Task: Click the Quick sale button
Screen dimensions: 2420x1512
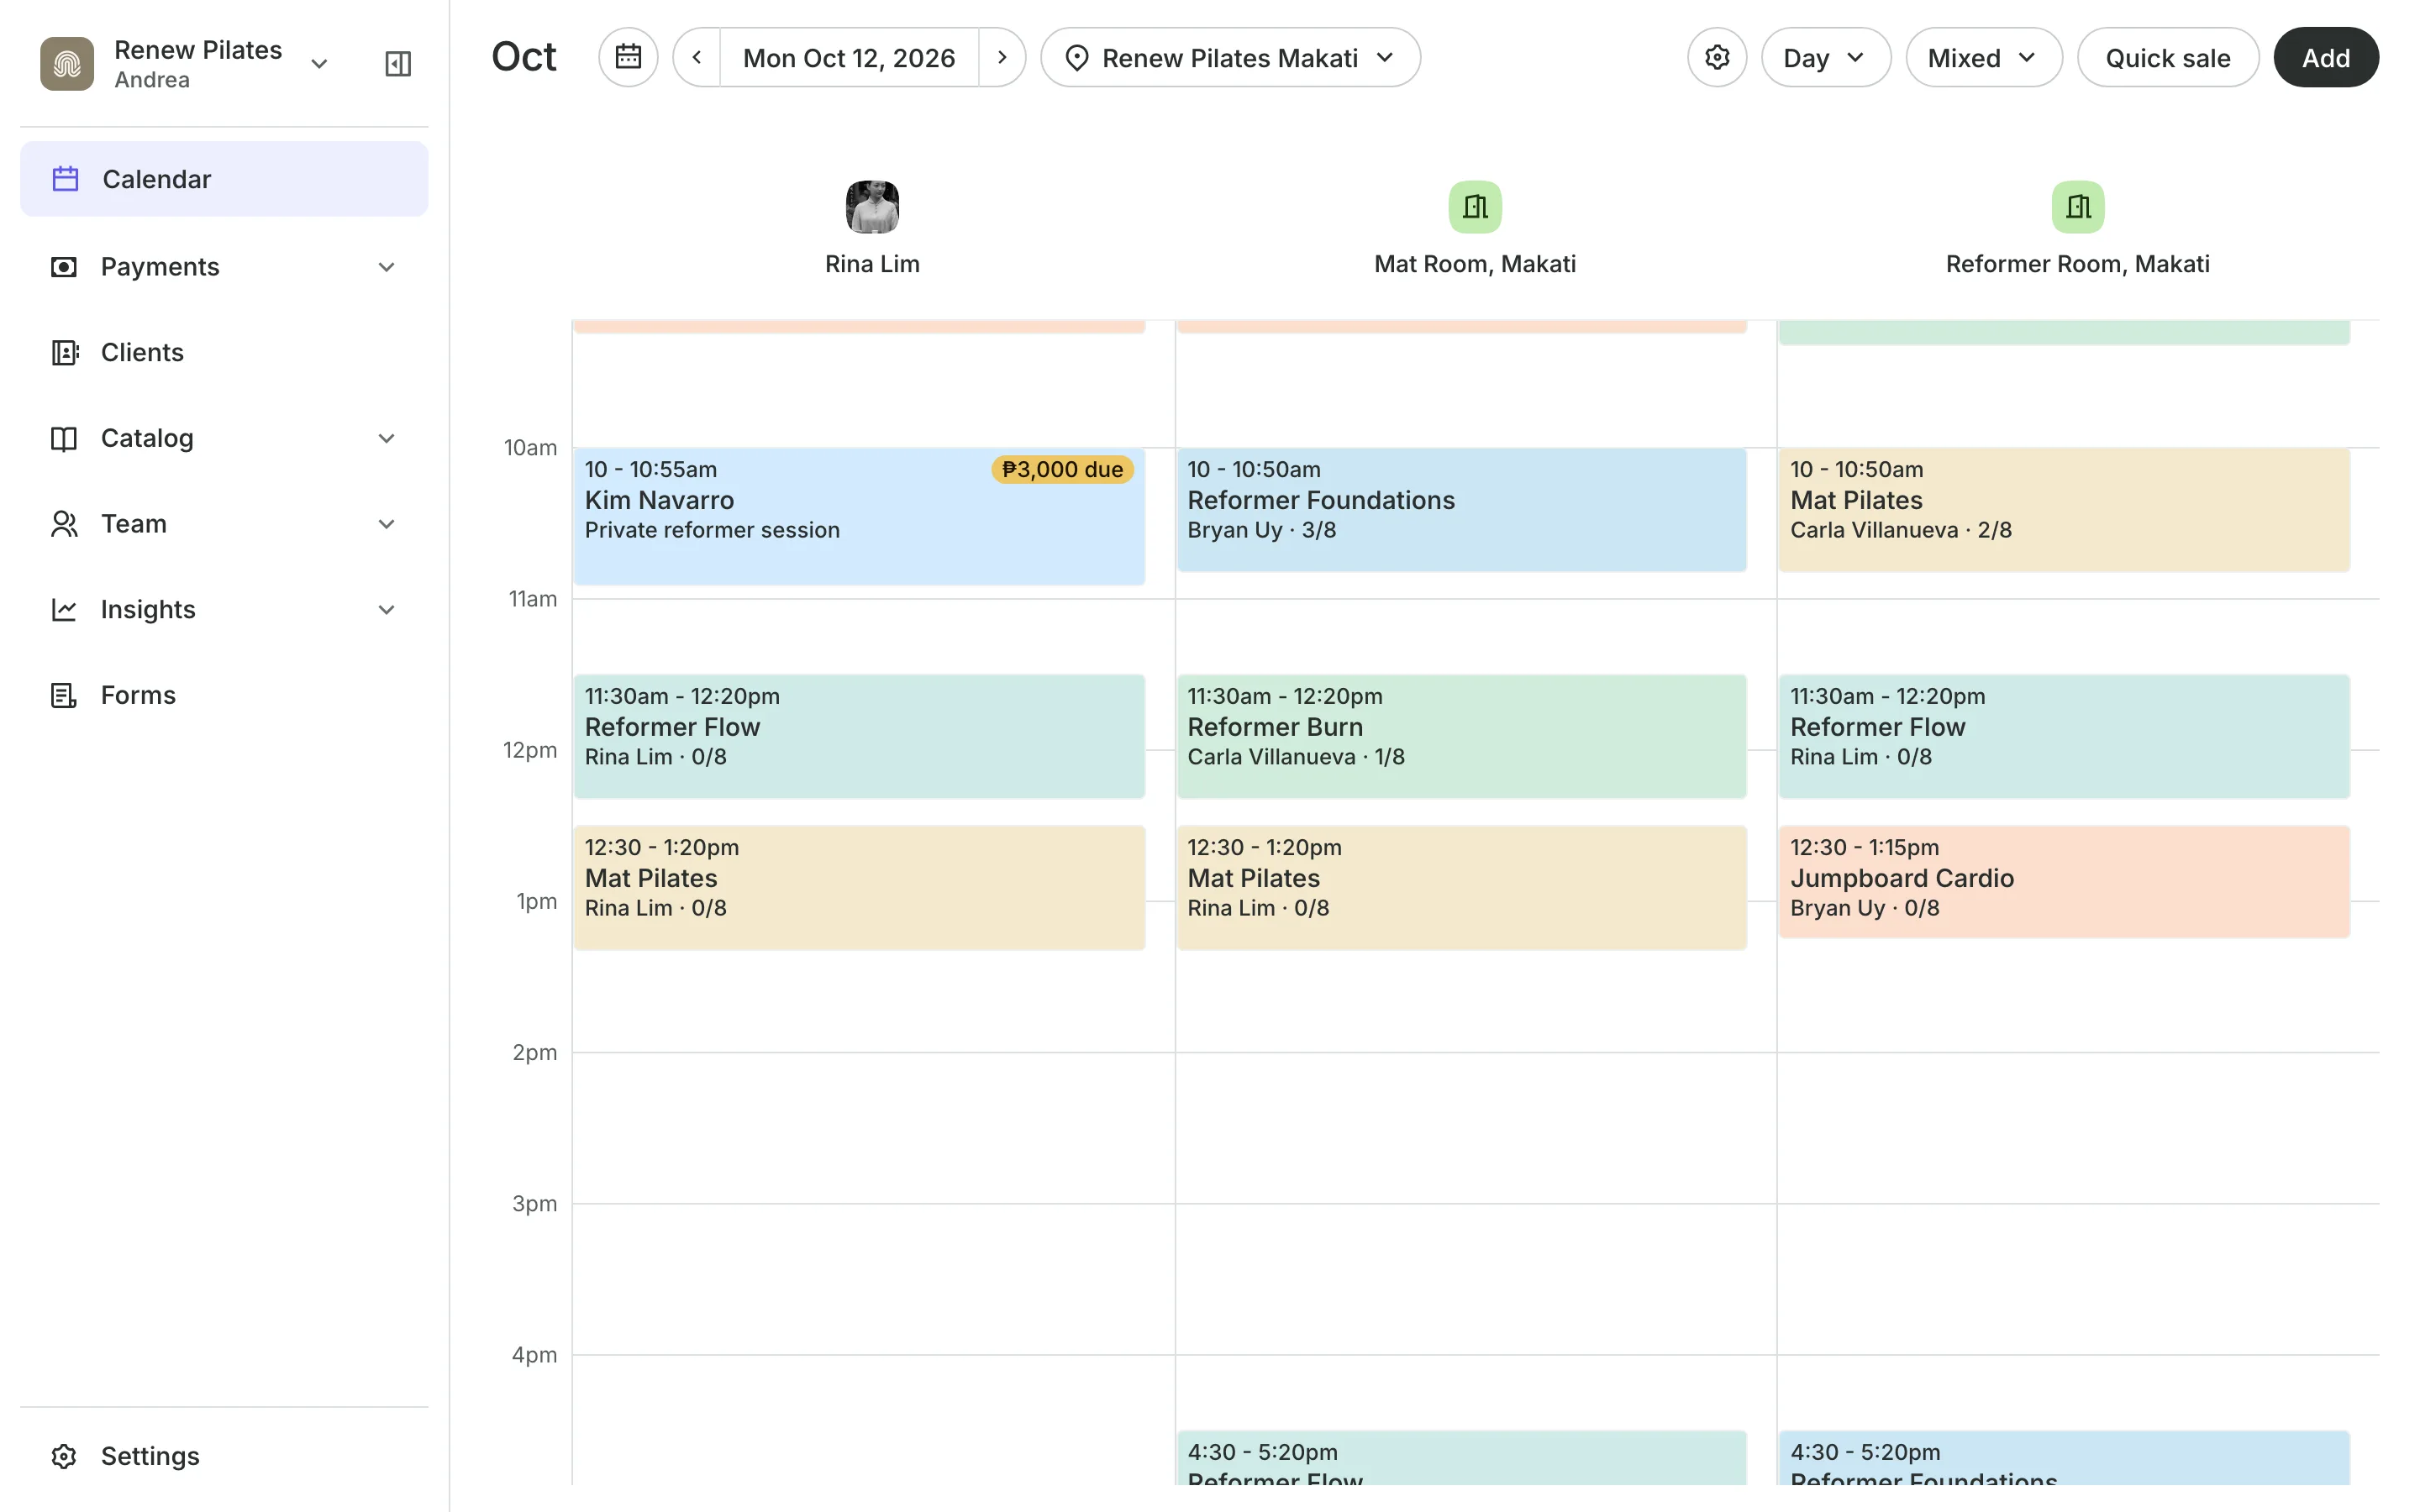Action: [2167, 57]
